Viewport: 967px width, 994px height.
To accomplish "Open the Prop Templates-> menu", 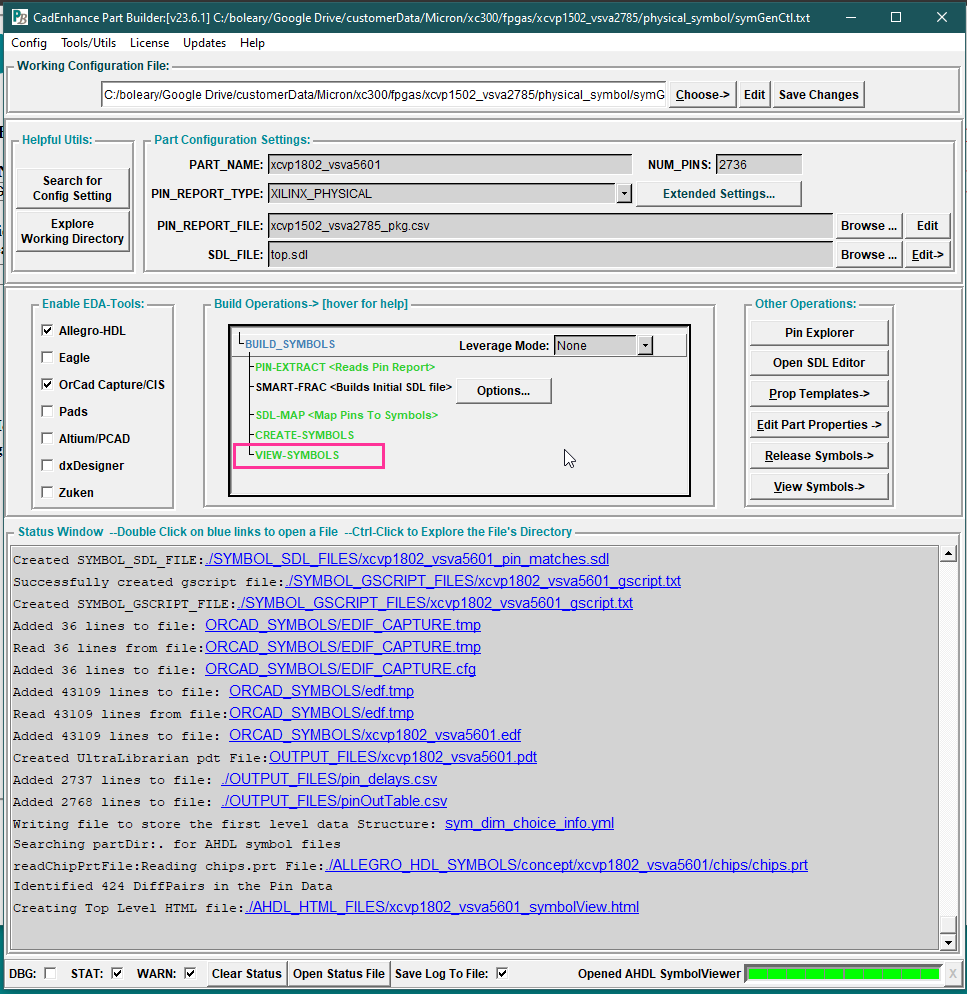I will (819, 394).
